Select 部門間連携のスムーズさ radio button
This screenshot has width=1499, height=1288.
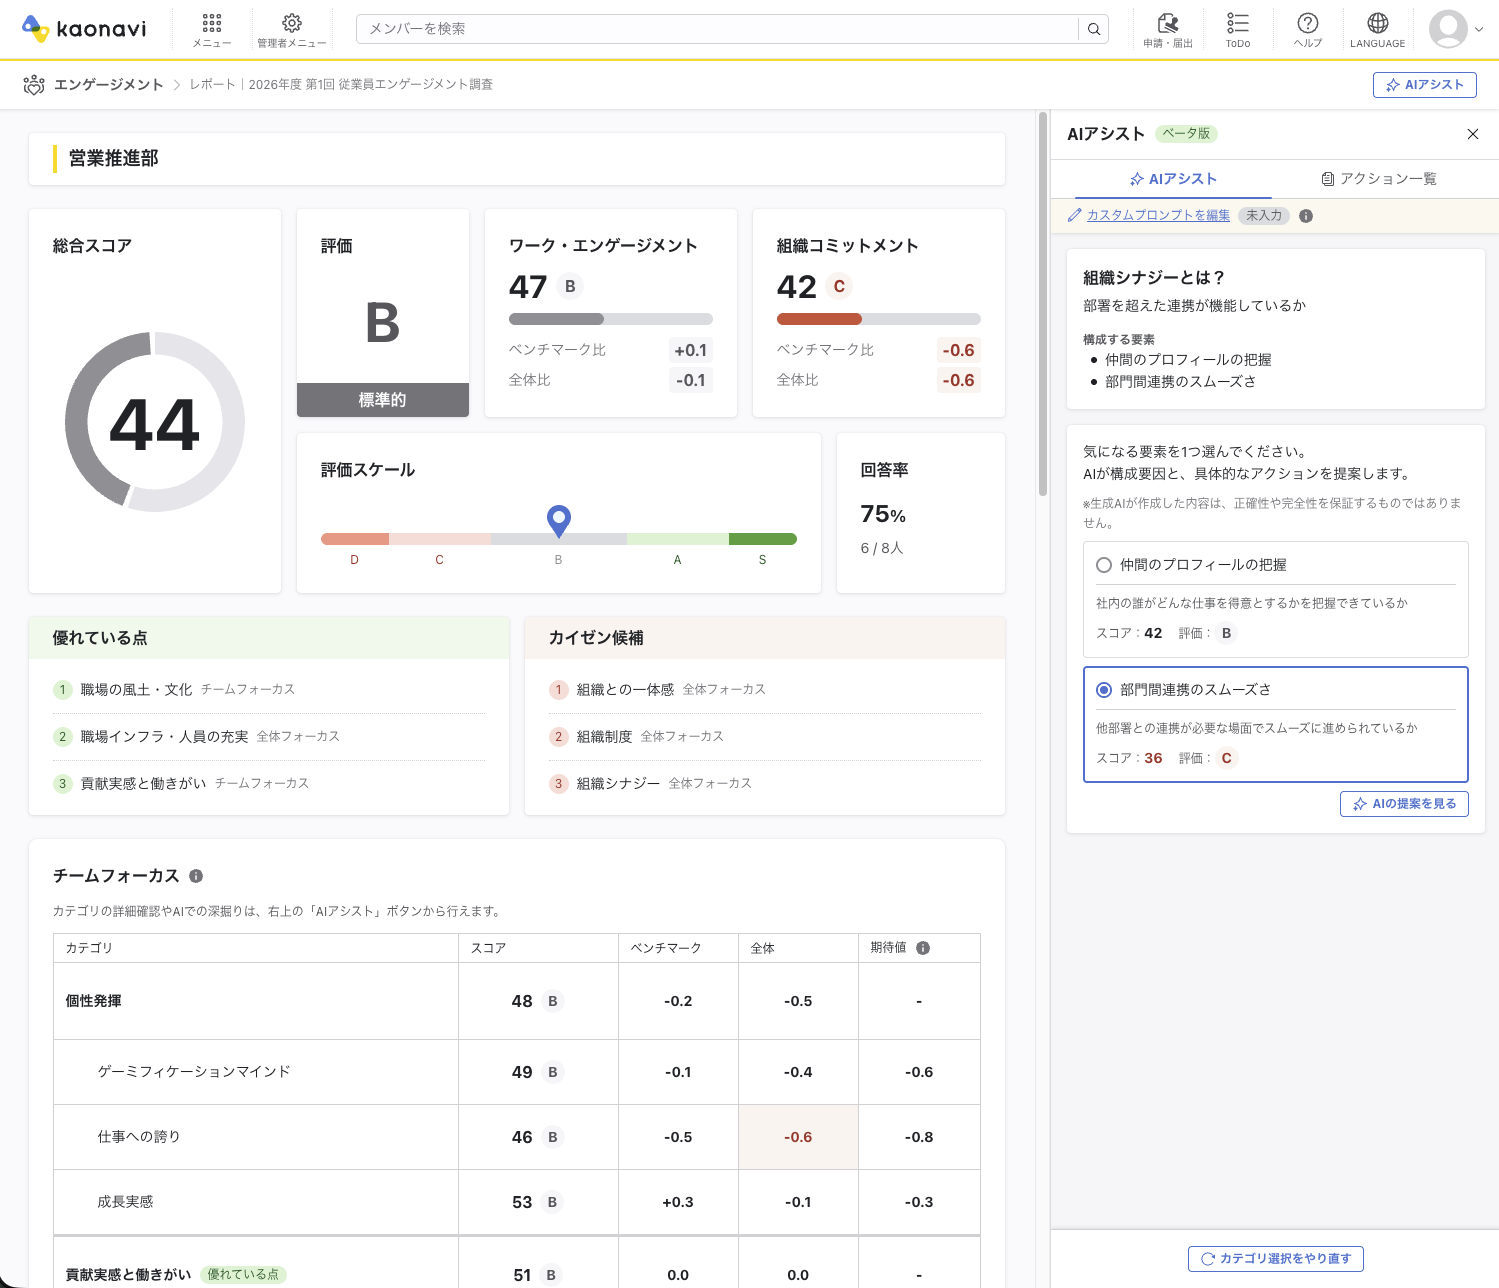[x=1104, y=690]
